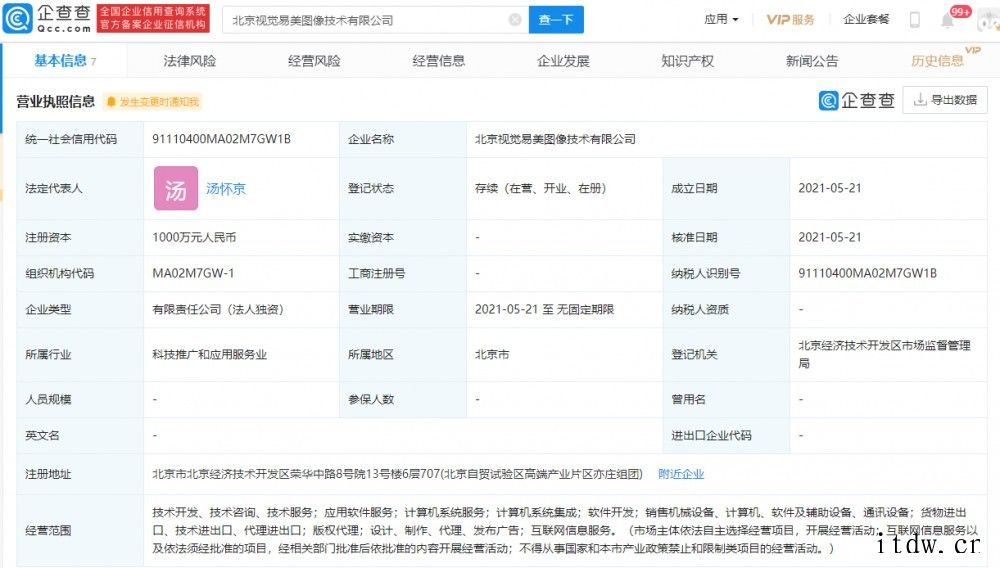Screen dimensions: 1000x568
Task: Click the Qcc.com logo icon
Action: point(17,18)
